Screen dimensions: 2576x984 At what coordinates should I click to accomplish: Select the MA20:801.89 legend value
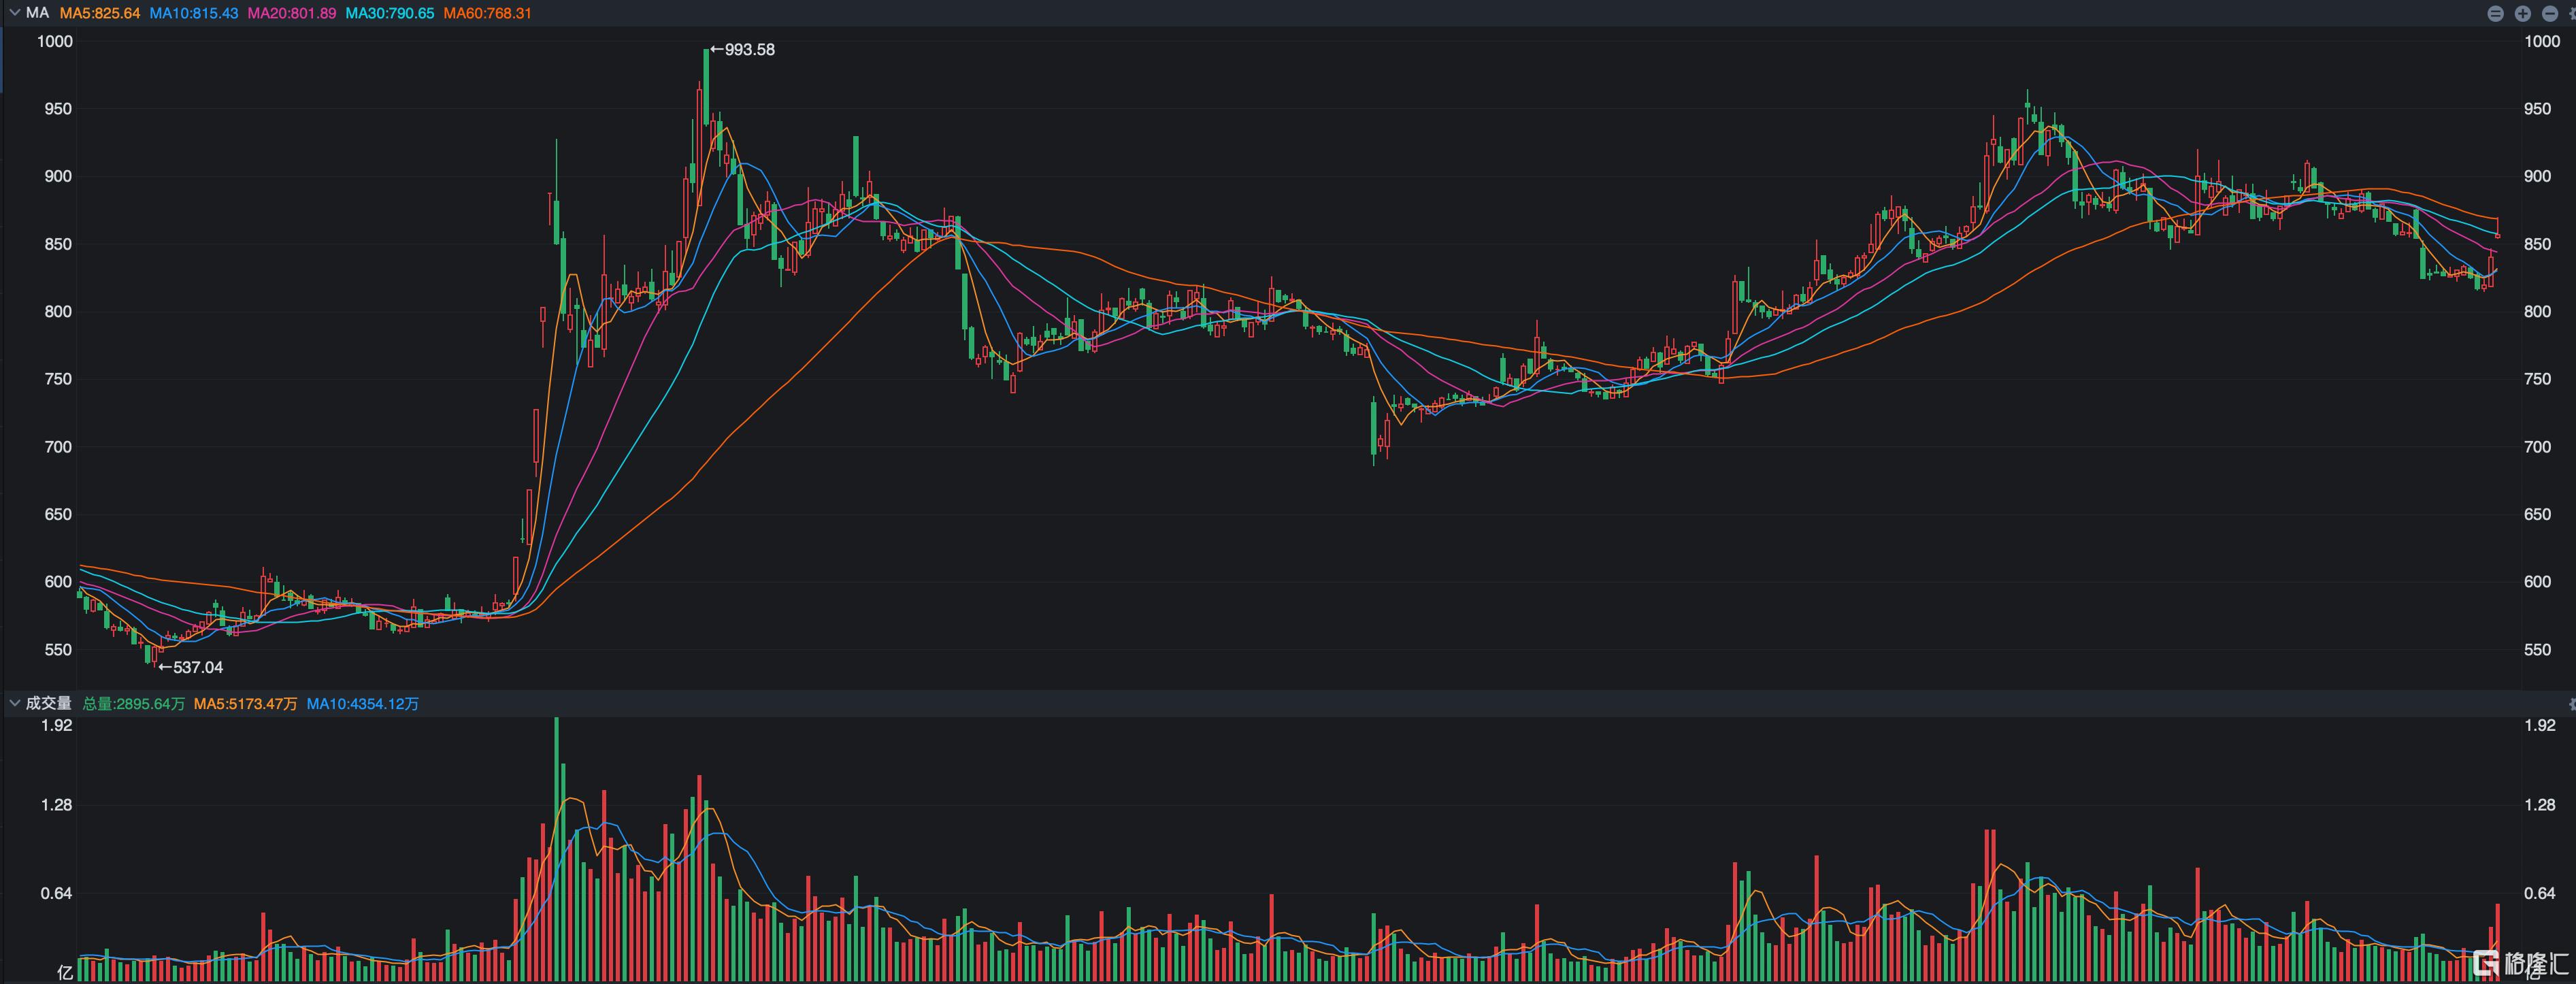tap(291, 13)
